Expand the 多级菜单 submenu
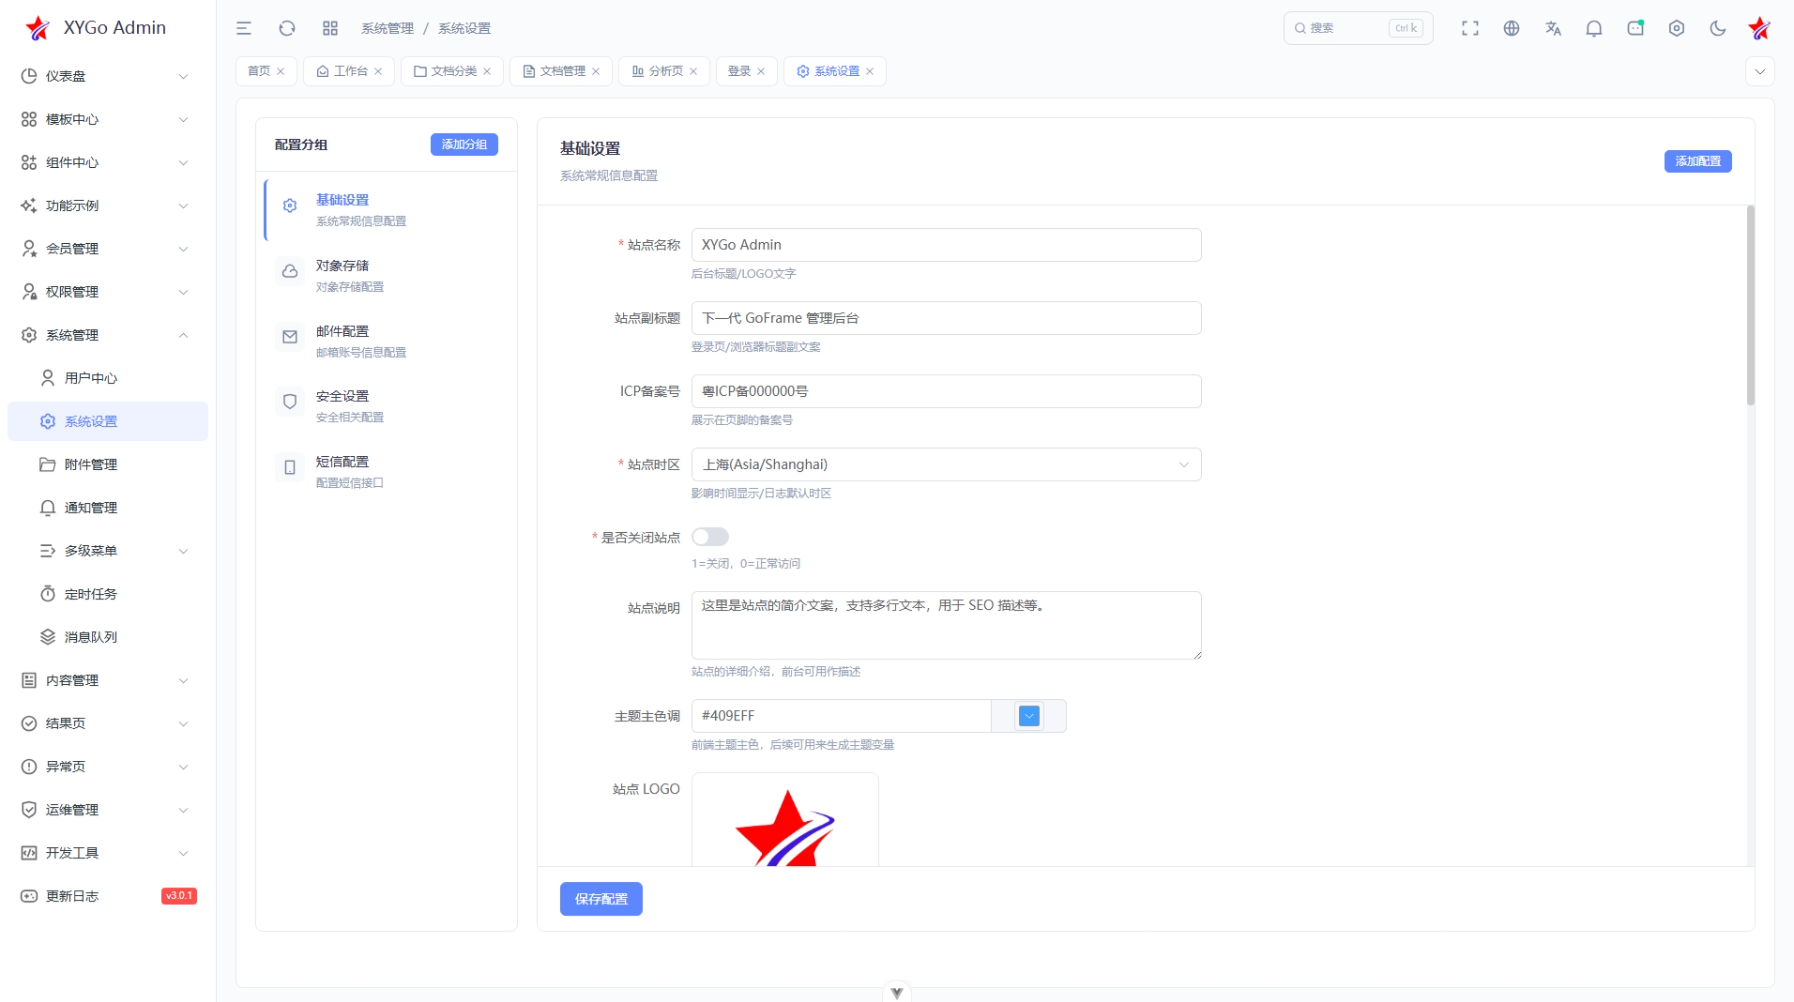Screen dimensions: 1794x1002 (x=107, y=551)
